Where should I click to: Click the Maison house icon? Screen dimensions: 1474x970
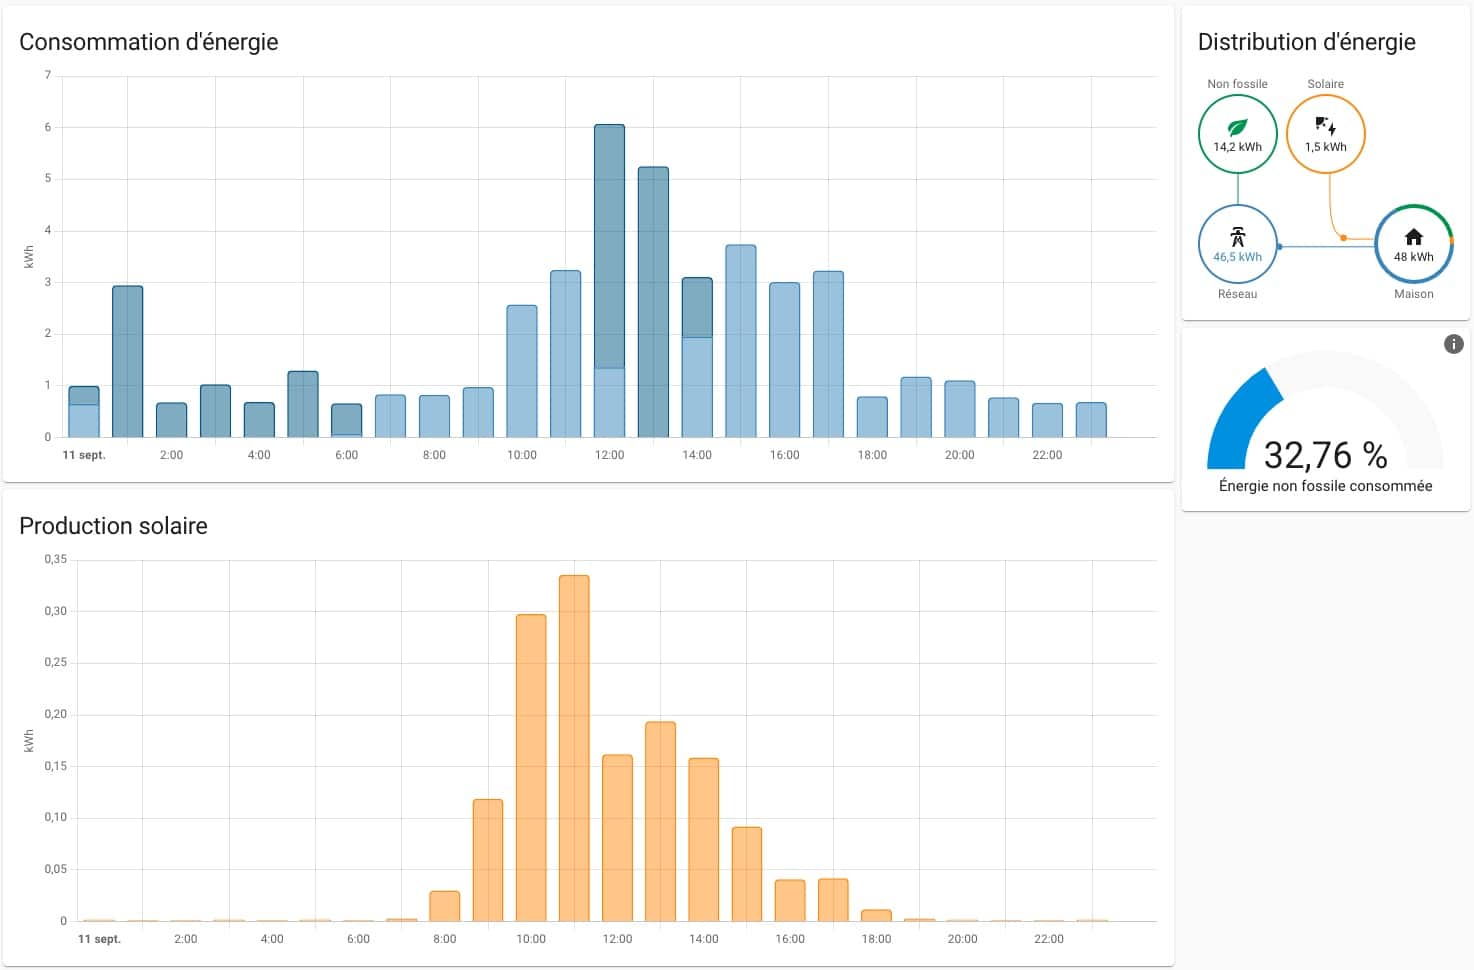(x=1413, y=237)
